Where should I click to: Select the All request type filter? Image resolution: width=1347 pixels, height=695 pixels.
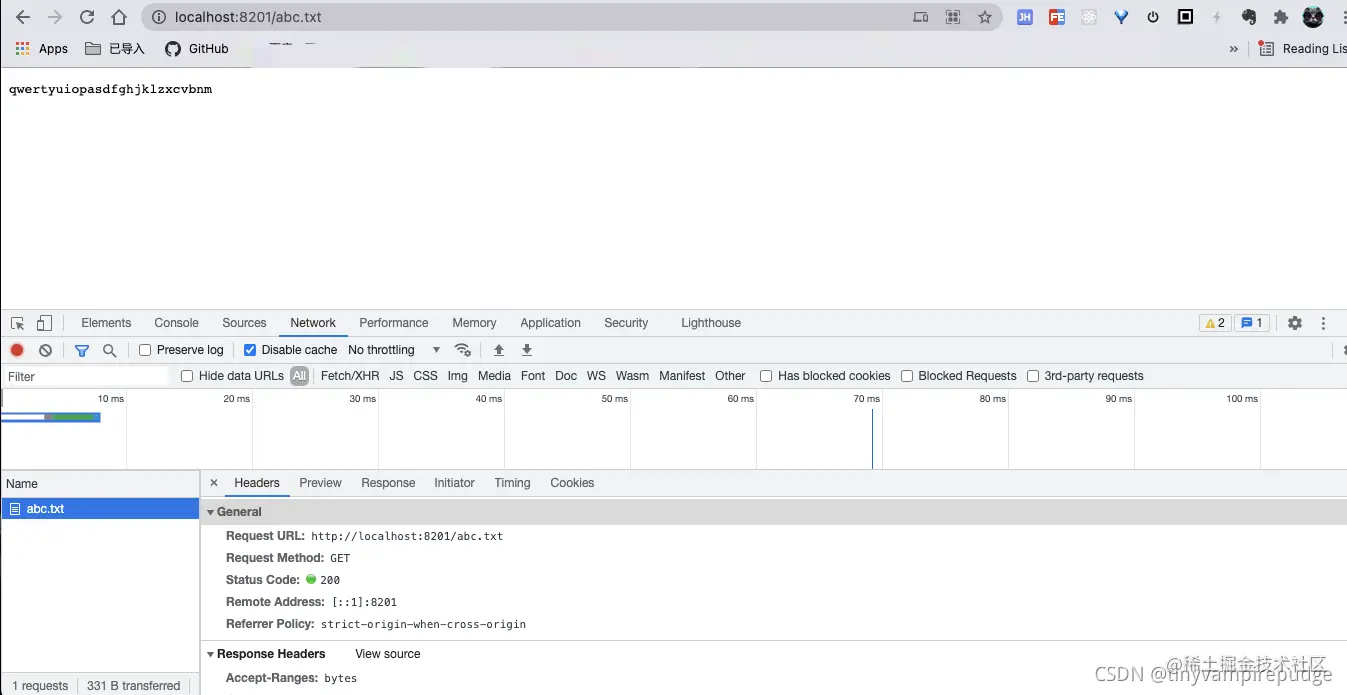point(299,376)
